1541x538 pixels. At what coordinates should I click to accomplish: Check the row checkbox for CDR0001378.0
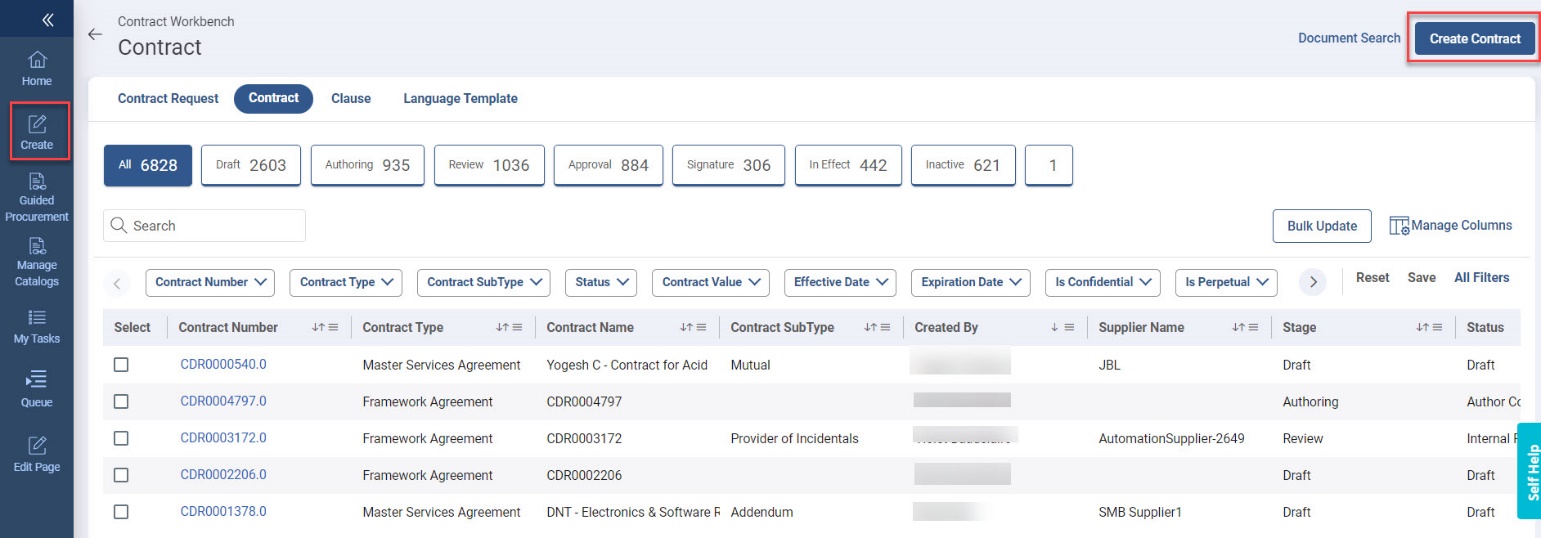click(x=121, y=512)
